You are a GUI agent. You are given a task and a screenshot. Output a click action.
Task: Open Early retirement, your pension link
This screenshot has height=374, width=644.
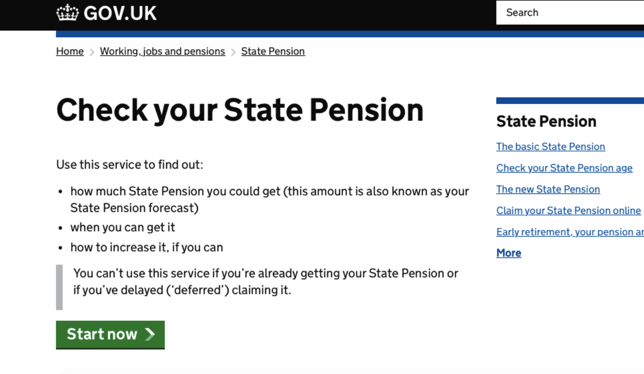pos(570,232)
